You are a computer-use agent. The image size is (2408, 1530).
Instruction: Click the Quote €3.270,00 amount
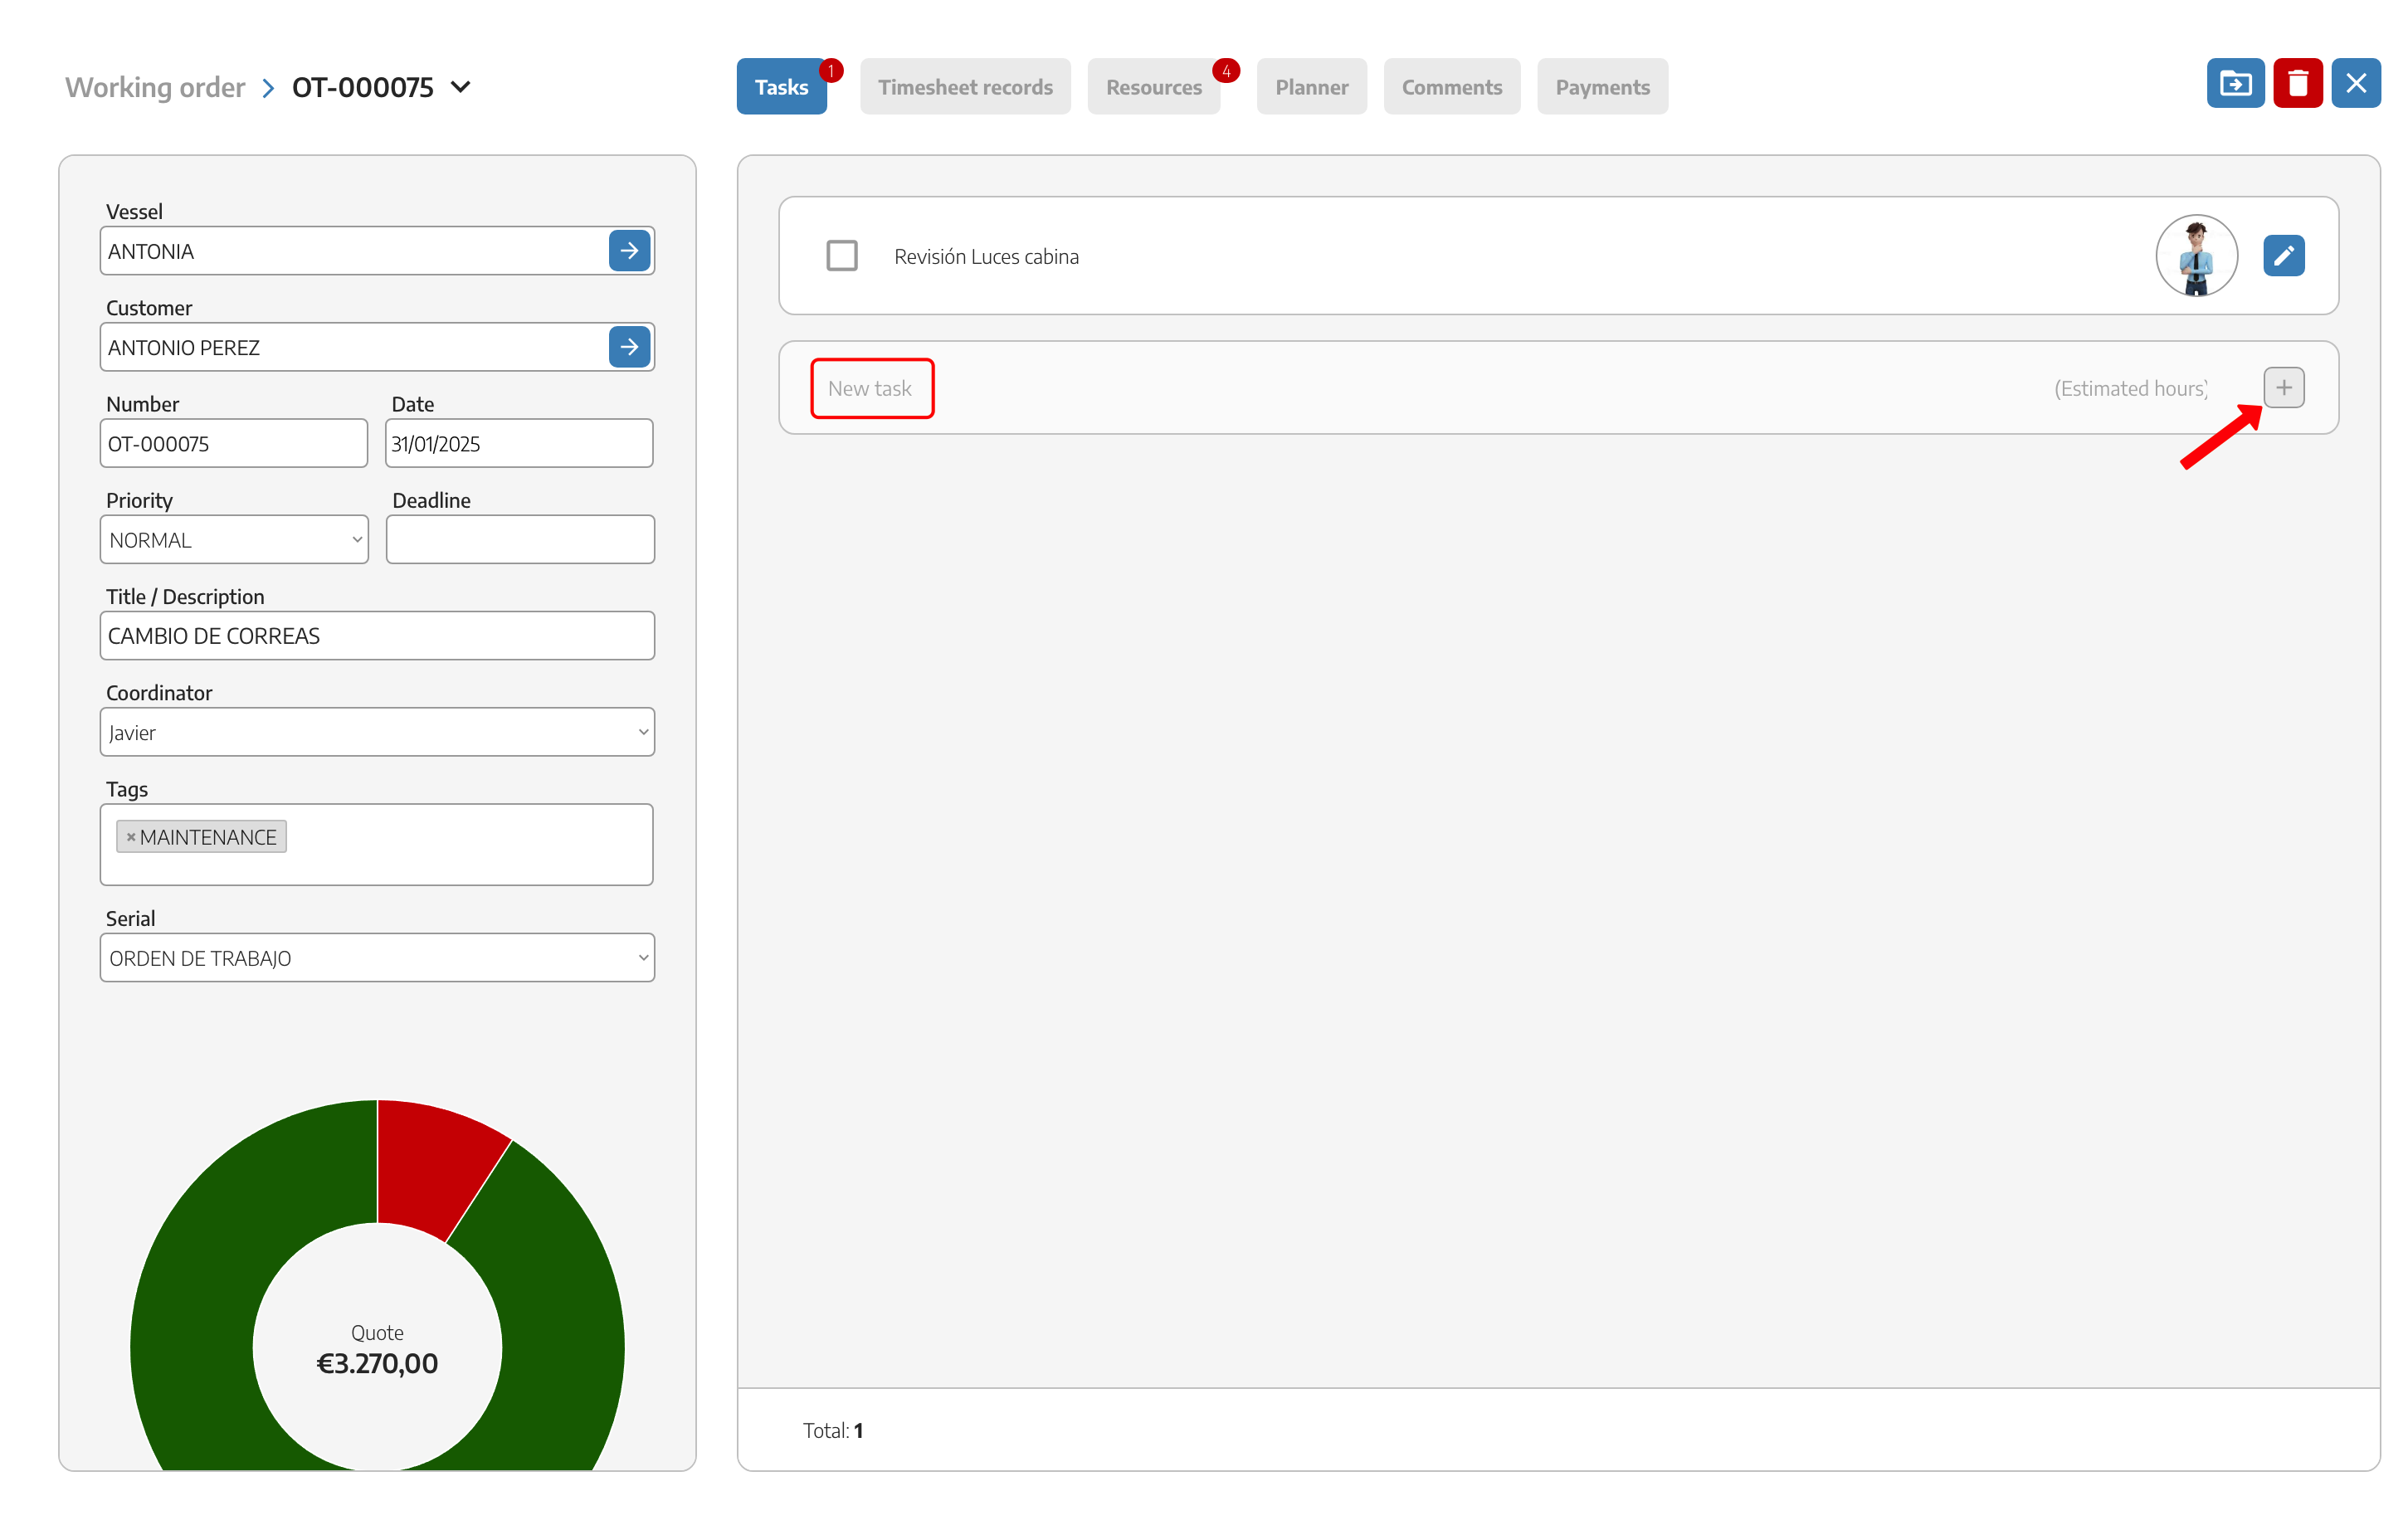377,1363
